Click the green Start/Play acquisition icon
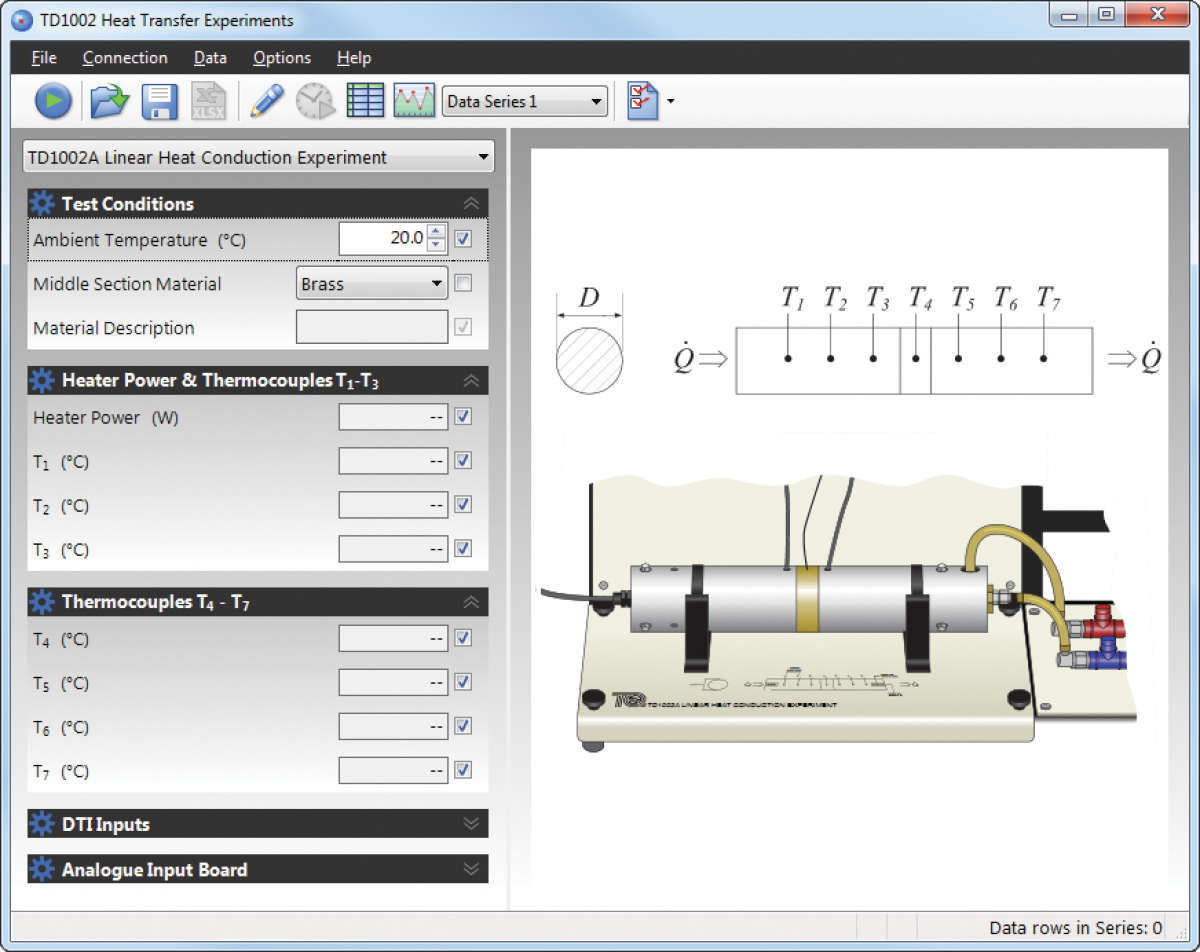Viewport: 1200px width, 952px height. coord(53,101)
